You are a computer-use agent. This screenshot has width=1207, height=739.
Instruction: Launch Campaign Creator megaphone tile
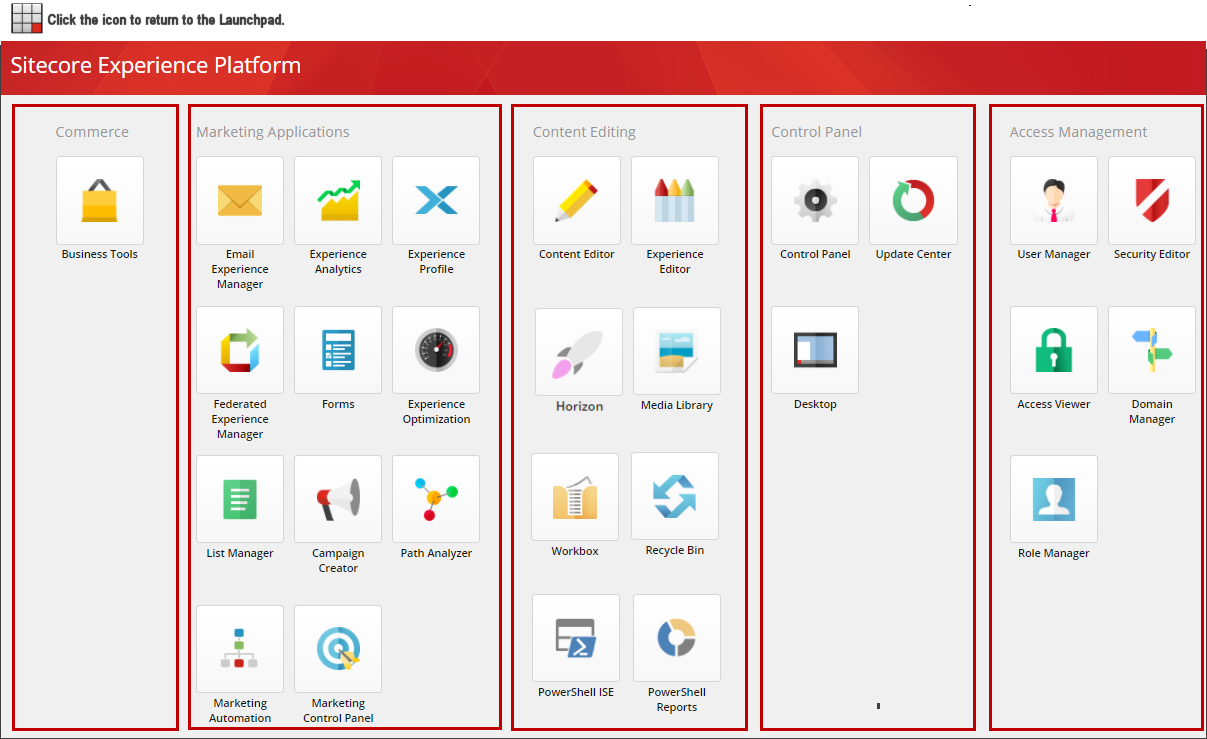pos(338,499)
